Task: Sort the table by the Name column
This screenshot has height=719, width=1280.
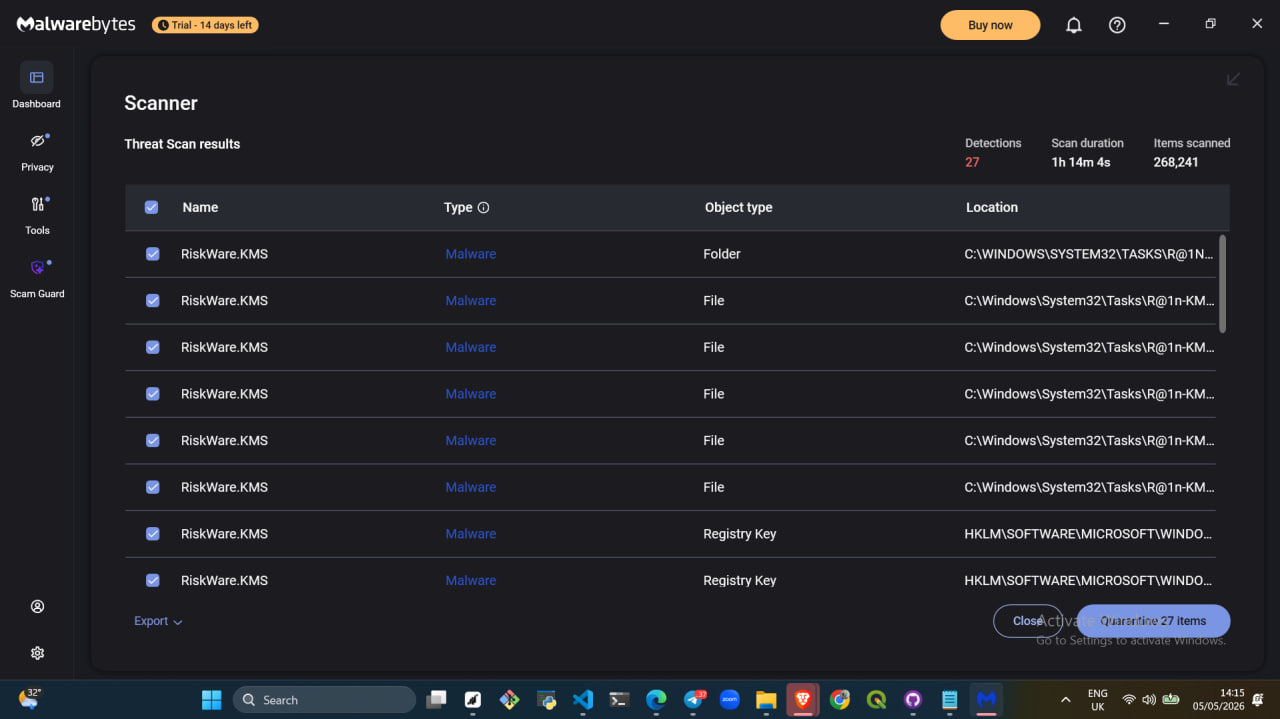Action: (x=200, y=207)
